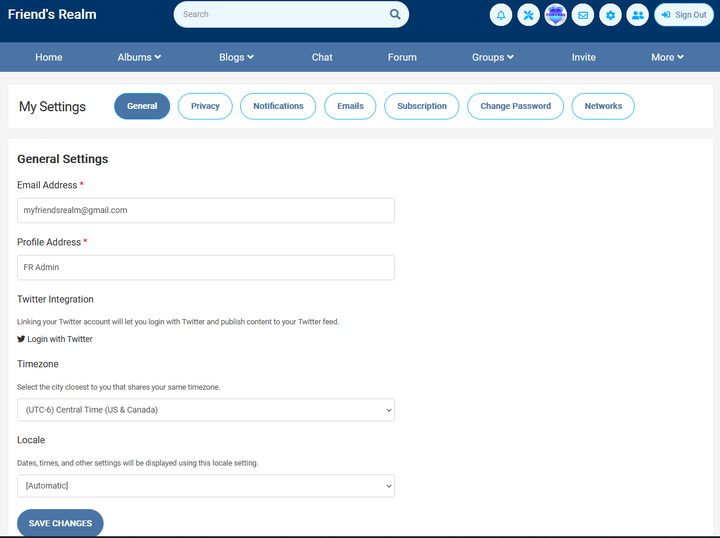Click the search magnifier icon
This screenshot has width=720, height=538.
coord(395,14)
